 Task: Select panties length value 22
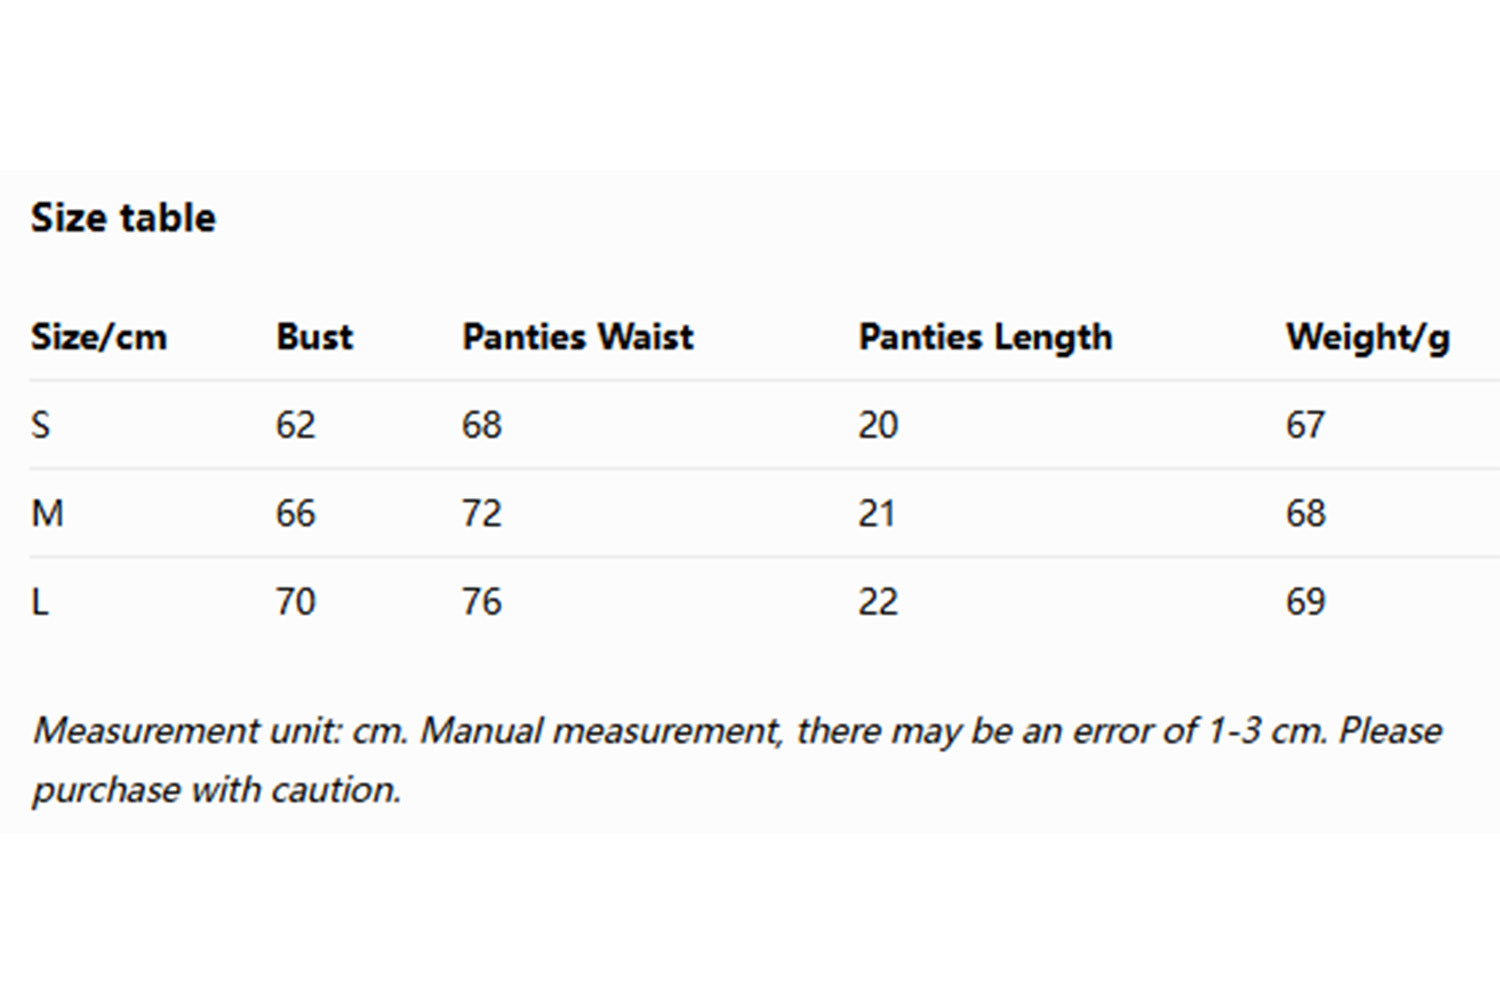(x=877, y=602)
